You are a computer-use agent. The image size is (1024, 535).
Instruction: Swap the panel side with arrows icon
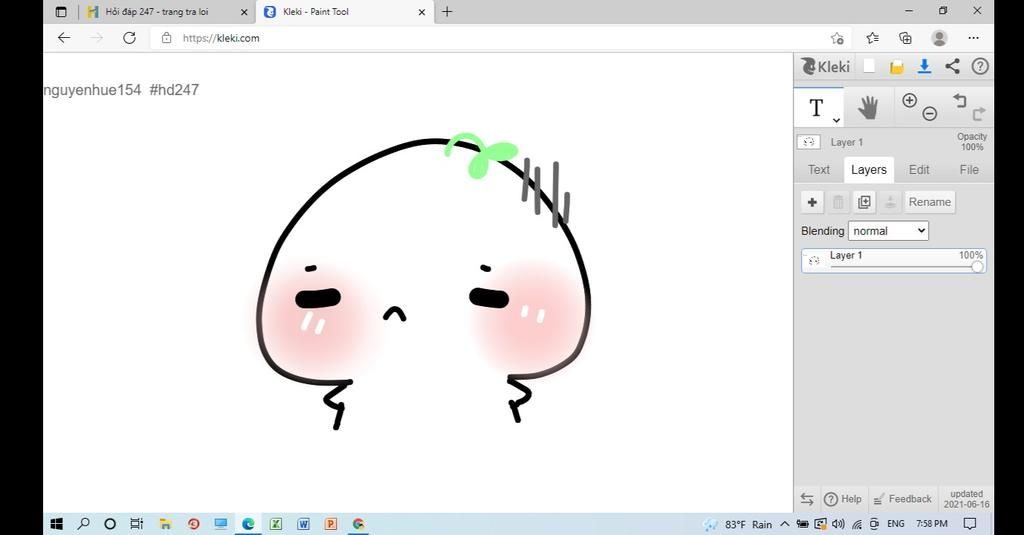(807, 499)
